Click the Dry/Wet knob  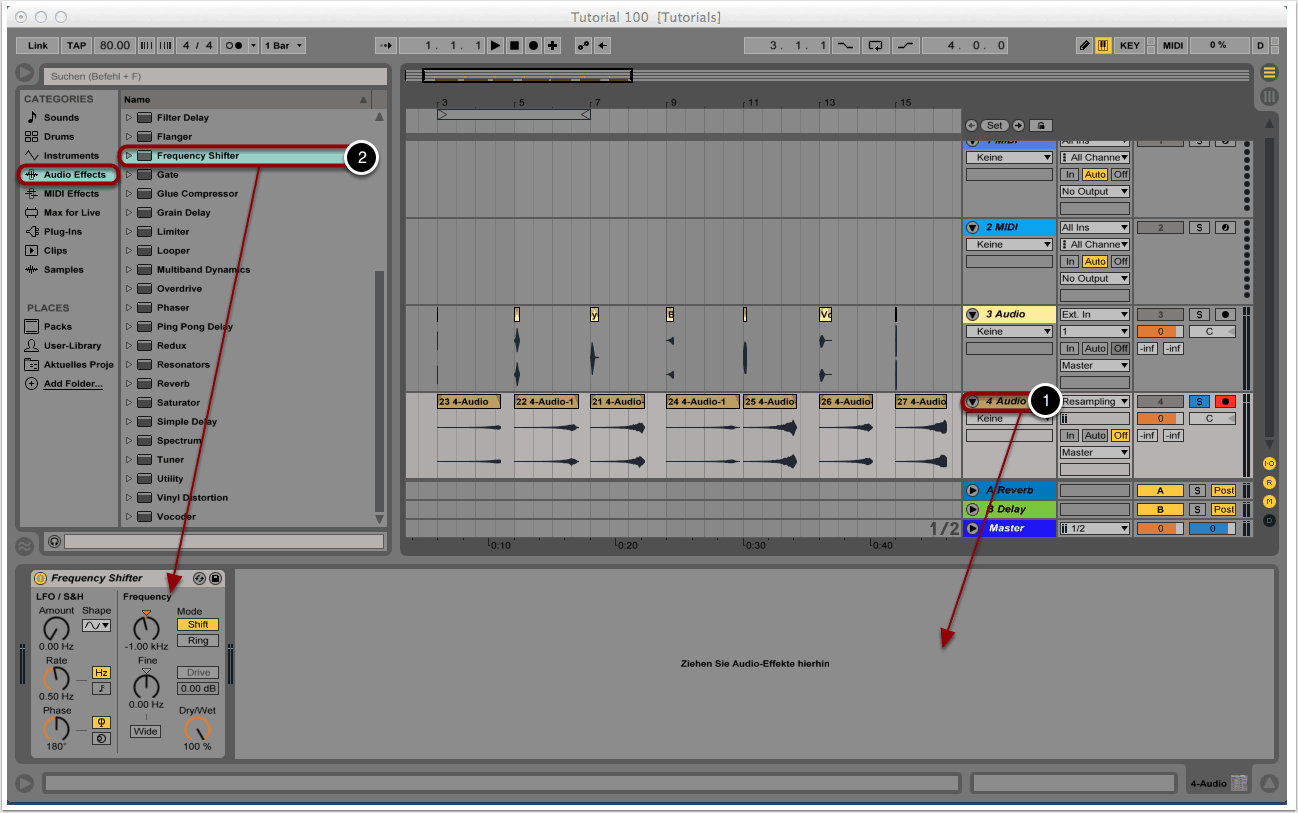click(198, 730)
